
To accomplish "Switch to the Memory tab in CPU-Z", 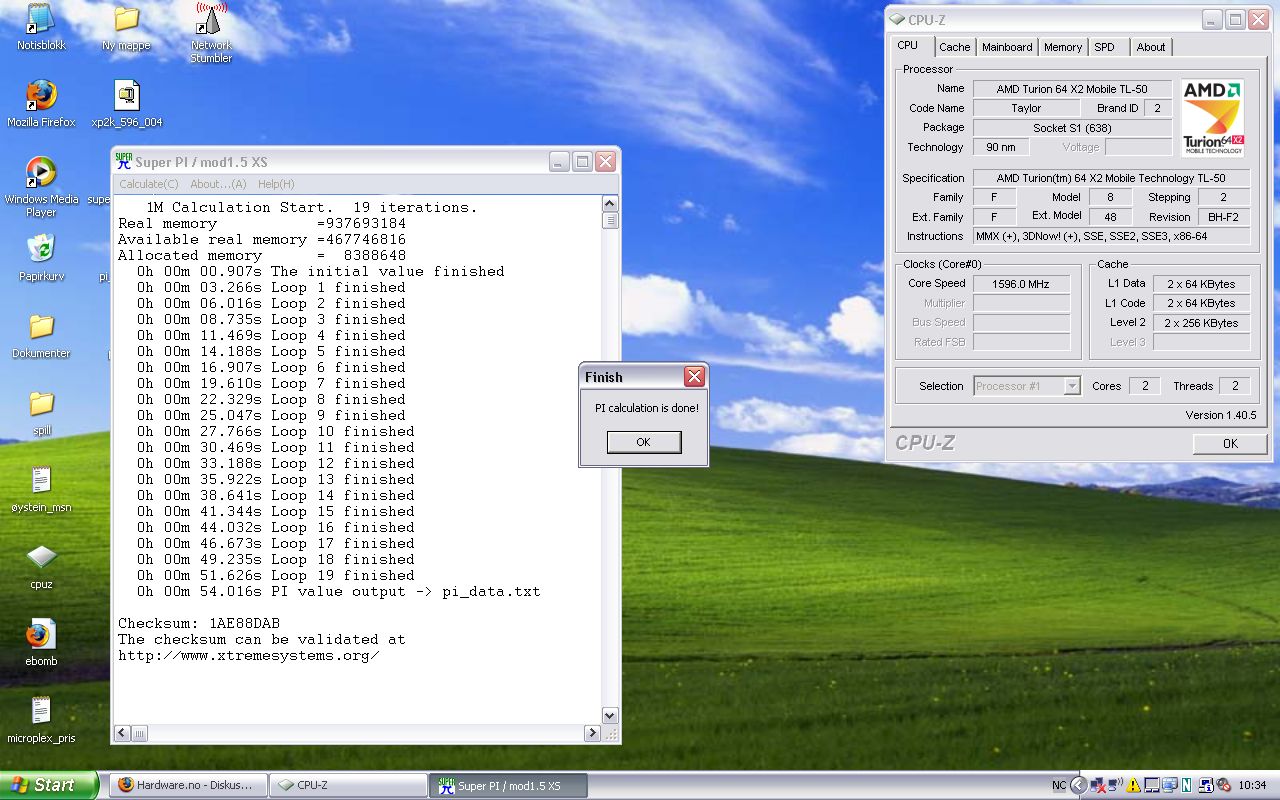I will click(x=1062, y=47).
